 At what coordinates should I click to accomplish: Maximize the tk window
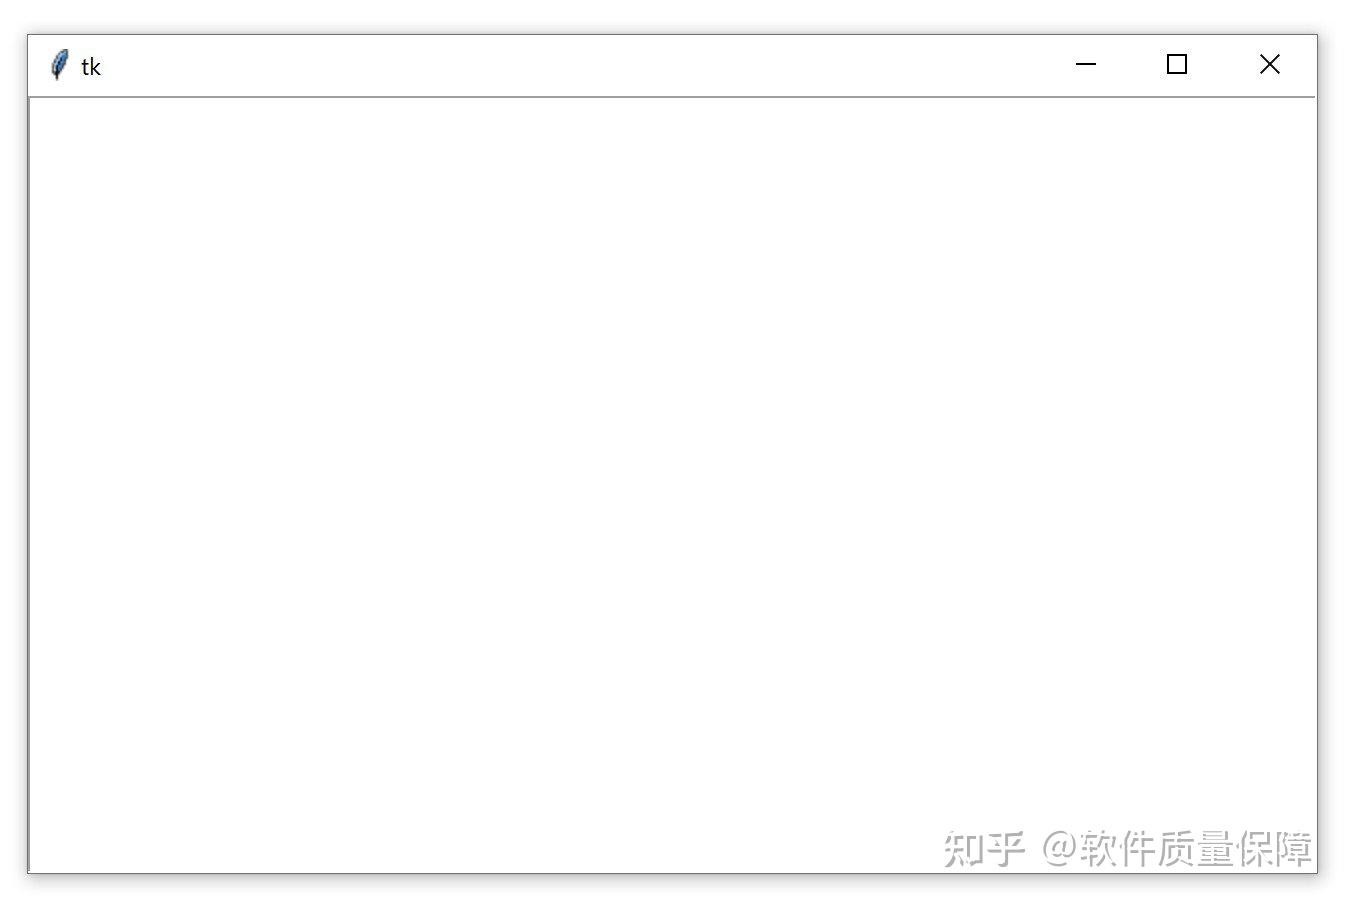[1177, 65]
